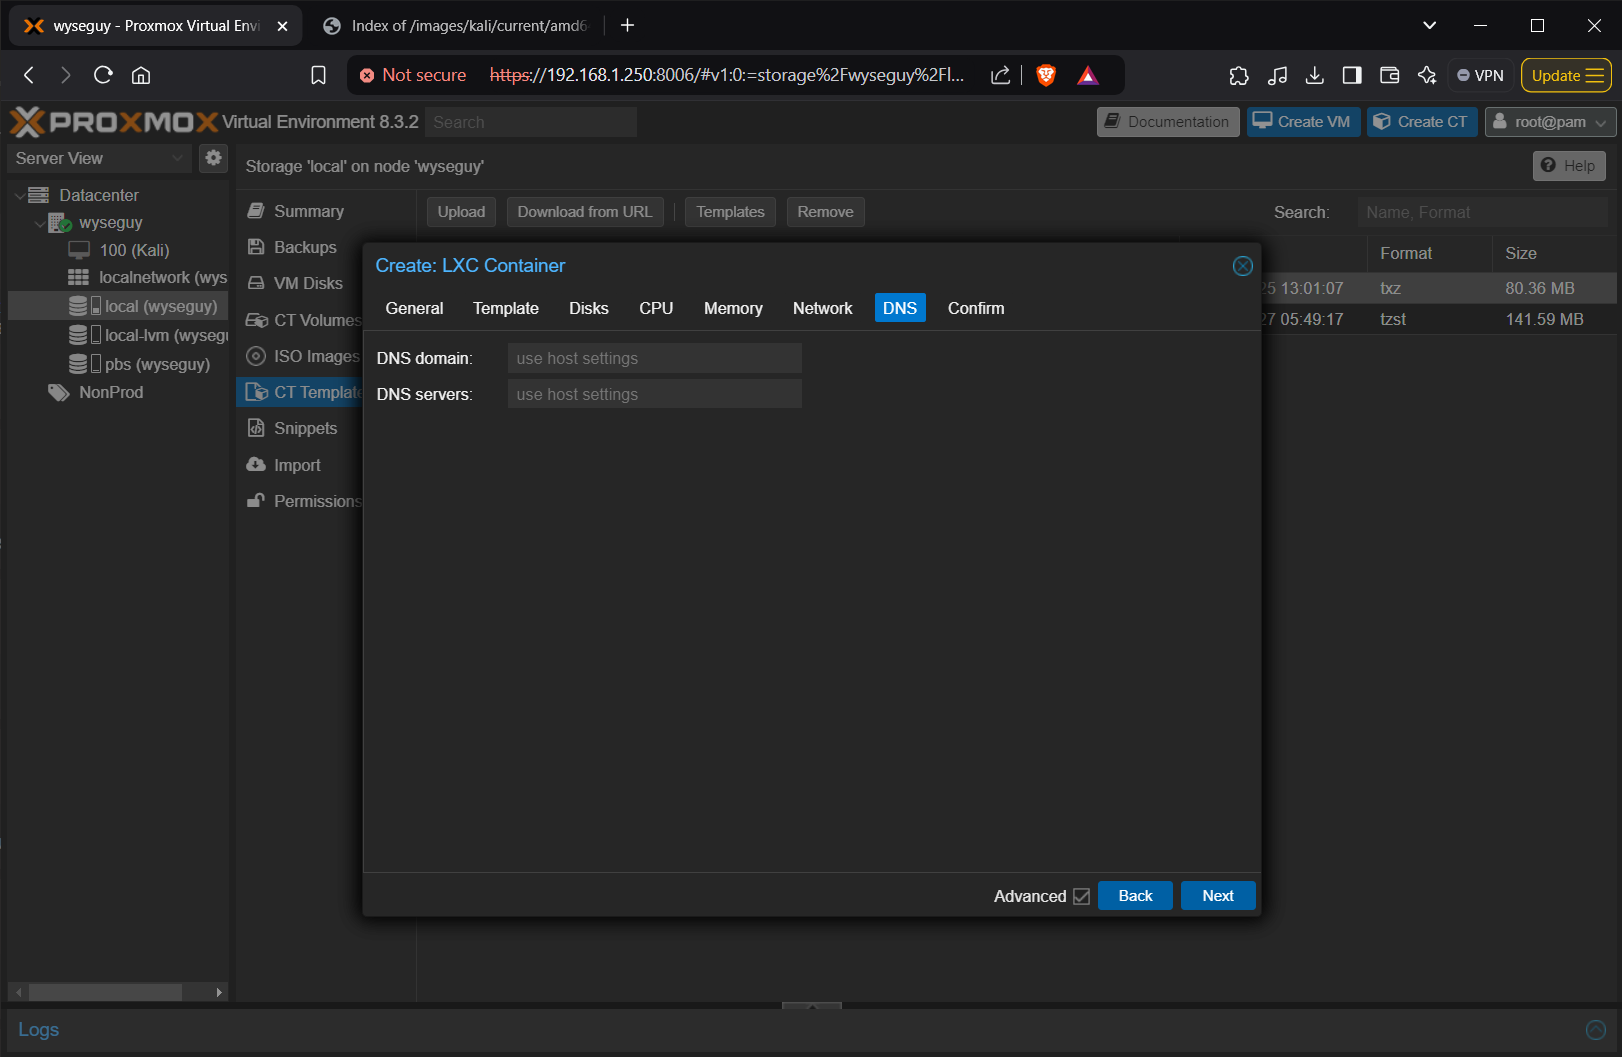Click the localnetwork grid icon

tap(78, 277)
